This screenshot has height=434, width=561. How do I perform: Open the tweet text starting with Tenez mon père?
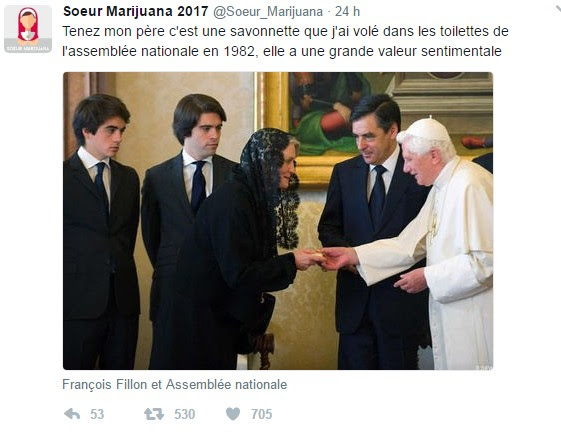(286, 41)
